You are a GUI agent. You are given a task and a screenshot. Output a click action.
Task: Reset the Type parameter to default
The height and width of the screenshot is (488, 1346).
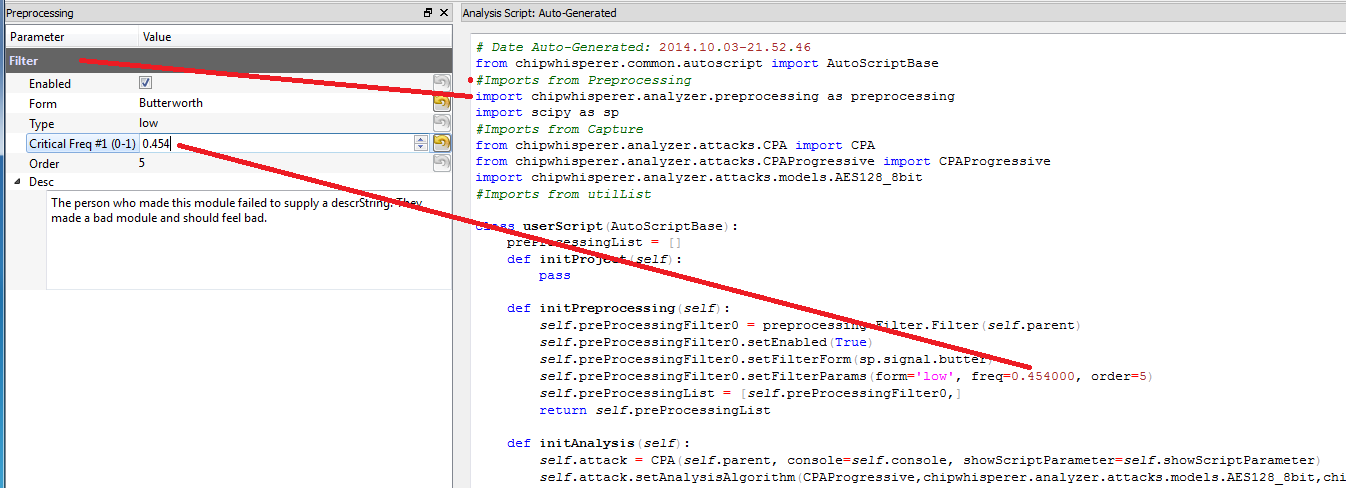[441, 123]
